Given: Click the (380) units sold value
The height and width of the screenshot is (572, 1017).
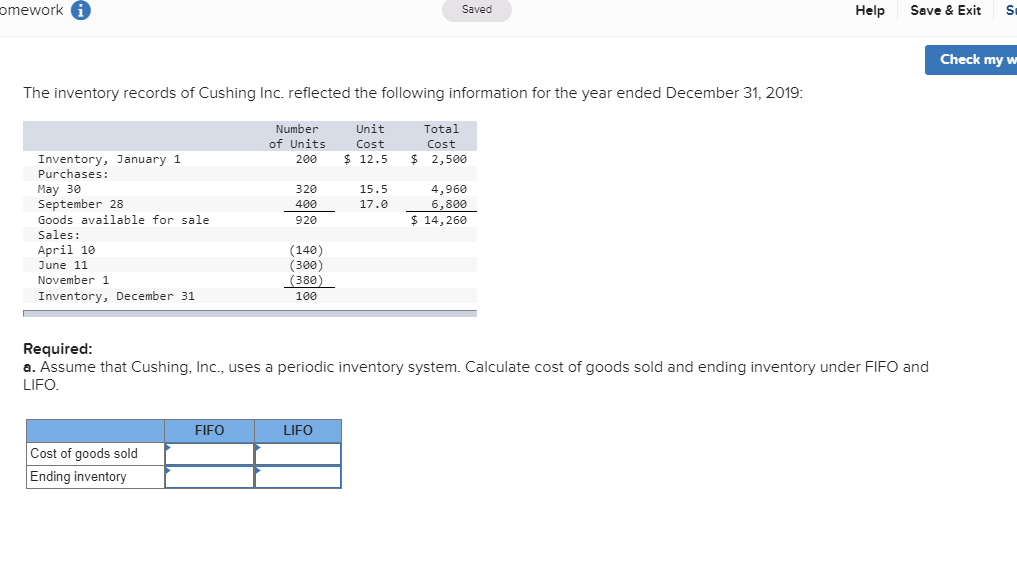Looking at the screenshot, I should [x=306, y=280].
